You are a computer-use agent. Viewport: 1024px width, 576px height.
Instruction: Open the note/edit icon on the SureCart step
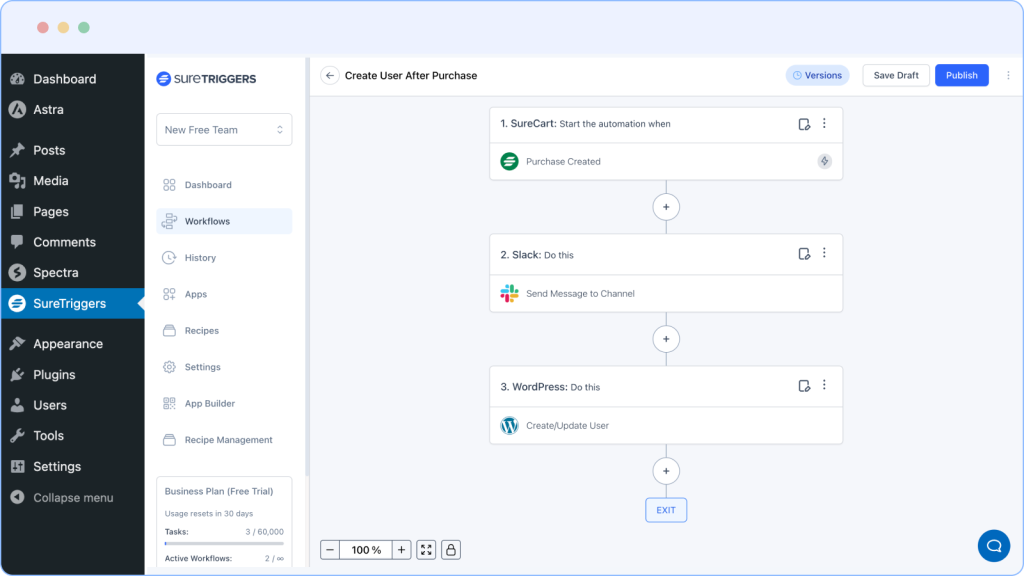804,122
